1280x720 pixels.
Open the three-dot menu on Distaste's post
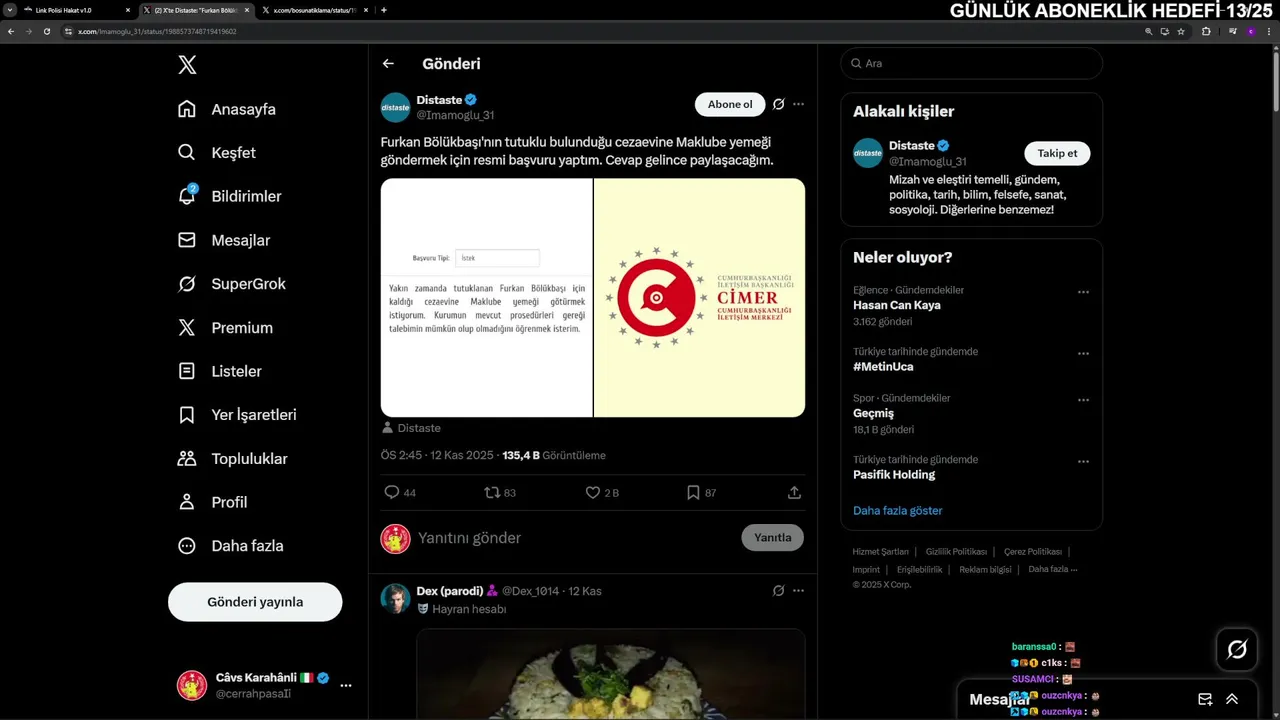798,104
